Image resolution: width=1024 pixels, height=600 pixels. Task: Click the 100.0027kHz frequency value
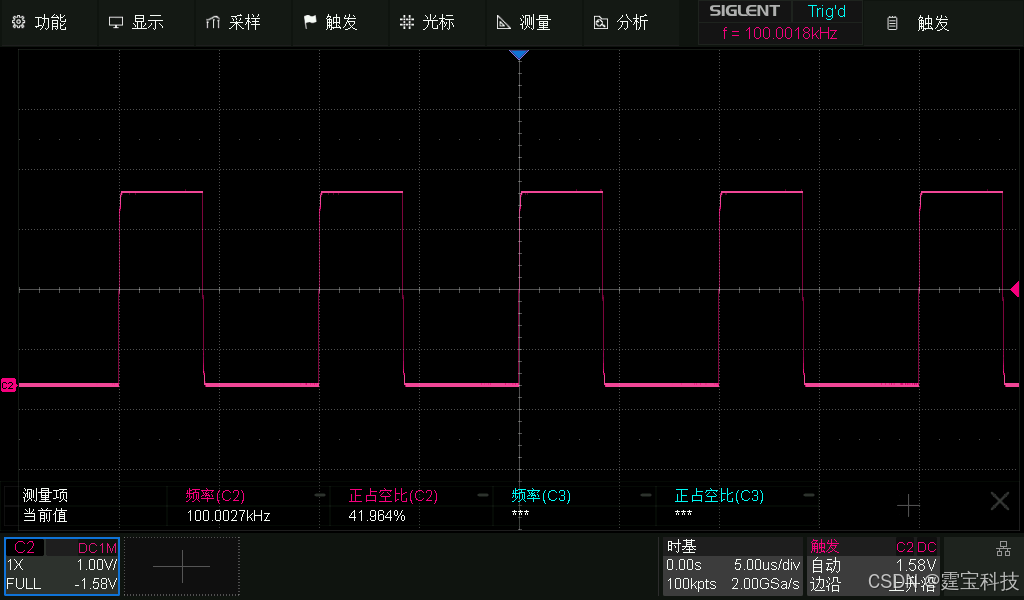tap(228, 516)
